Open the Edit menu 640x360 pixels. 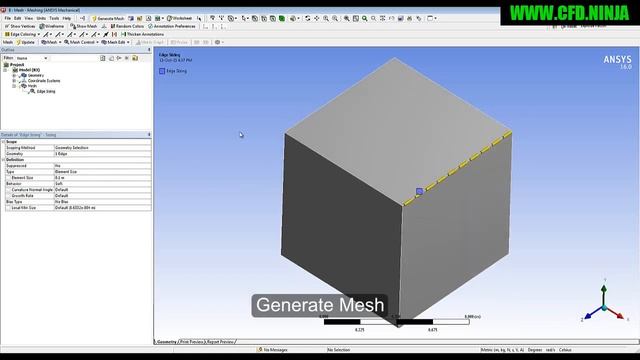coord(18,18)
